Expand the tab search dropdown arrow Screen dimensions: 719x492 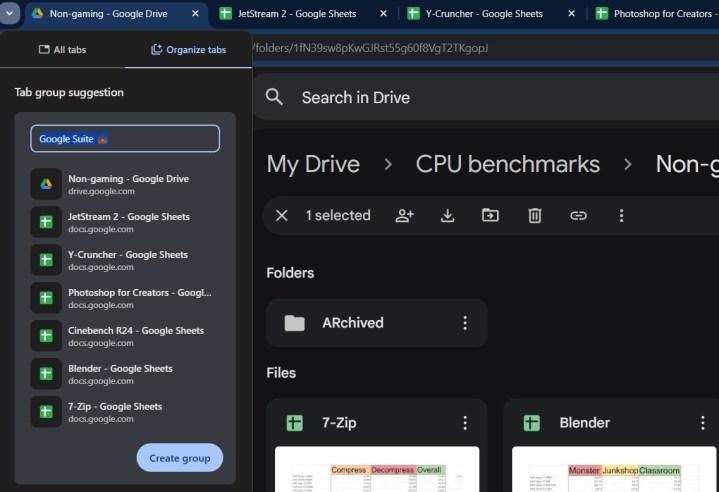point(10,14)
